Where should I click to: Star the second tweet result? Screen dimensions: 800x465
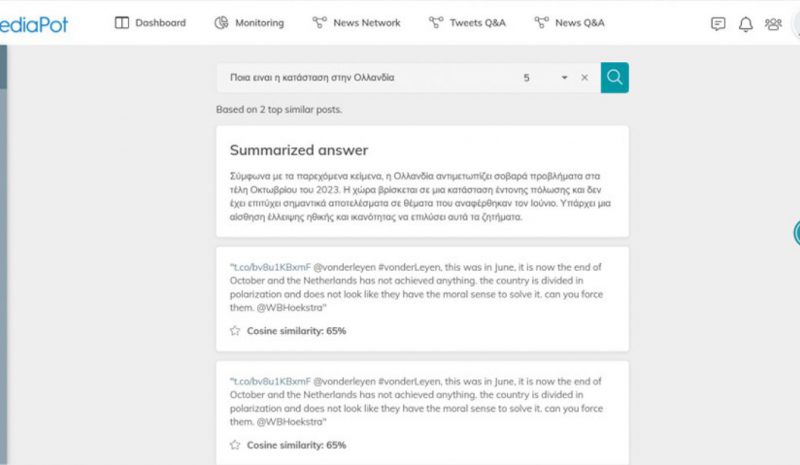(x=235, y=445)
